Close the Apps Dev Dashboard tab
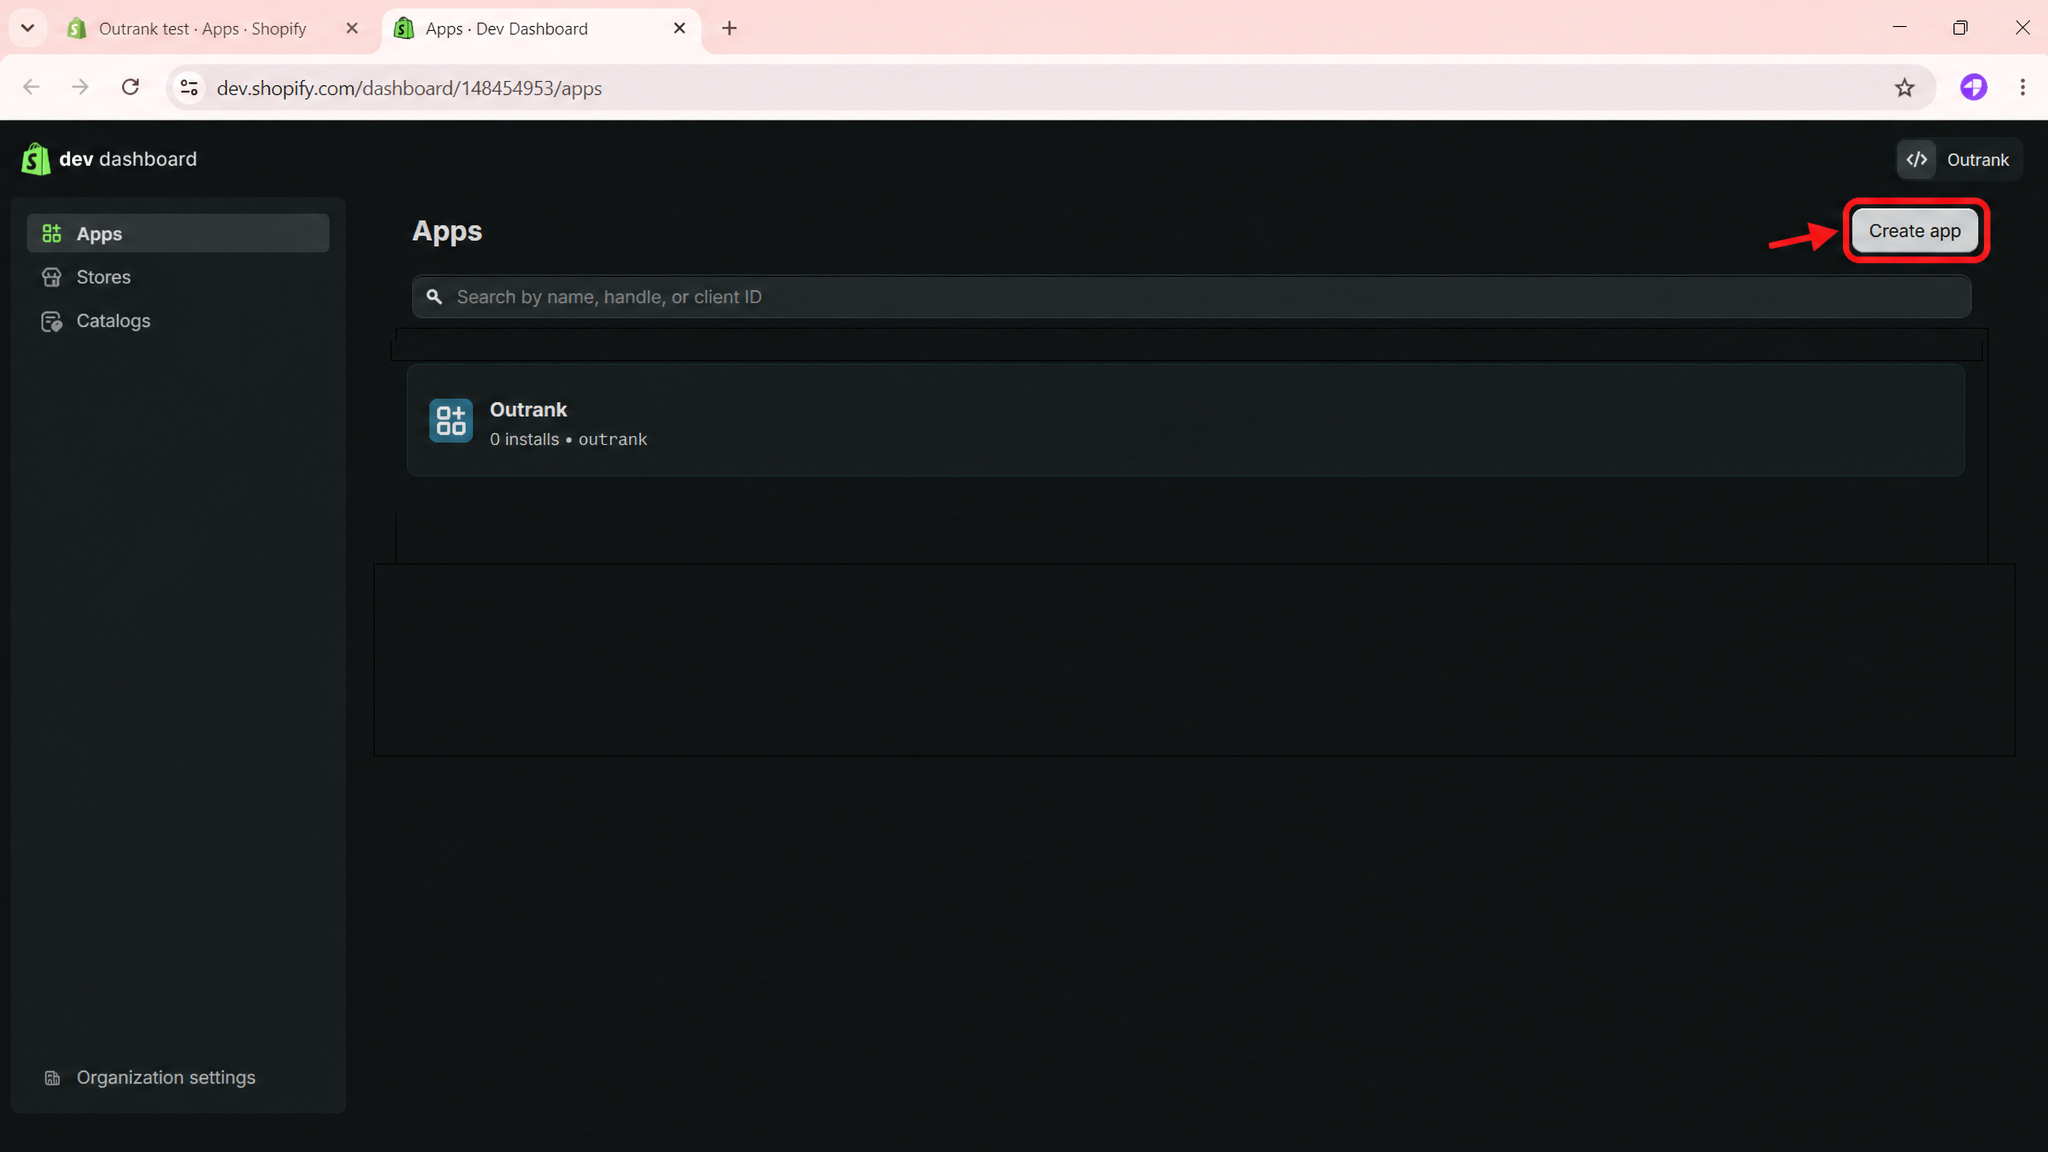This screenshot has height=1152, width=2048. (x=680, y=29)
